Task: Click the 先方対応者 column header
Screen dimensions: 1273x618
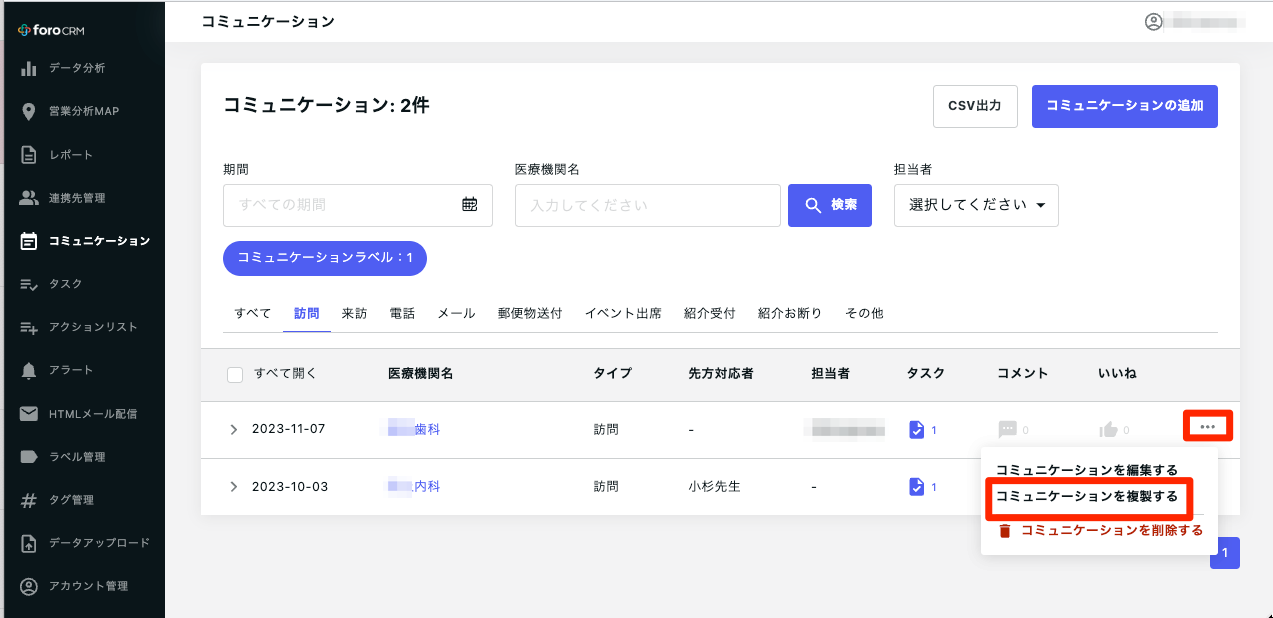Action: click(721, 374)
